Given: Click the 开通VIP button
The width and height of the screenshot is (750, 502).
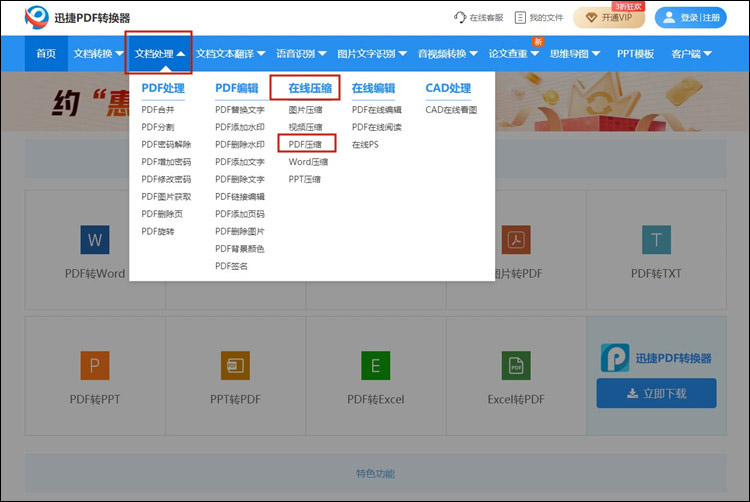Looking at the screenshot, I should pyautogui.click(x=609, y=18).
